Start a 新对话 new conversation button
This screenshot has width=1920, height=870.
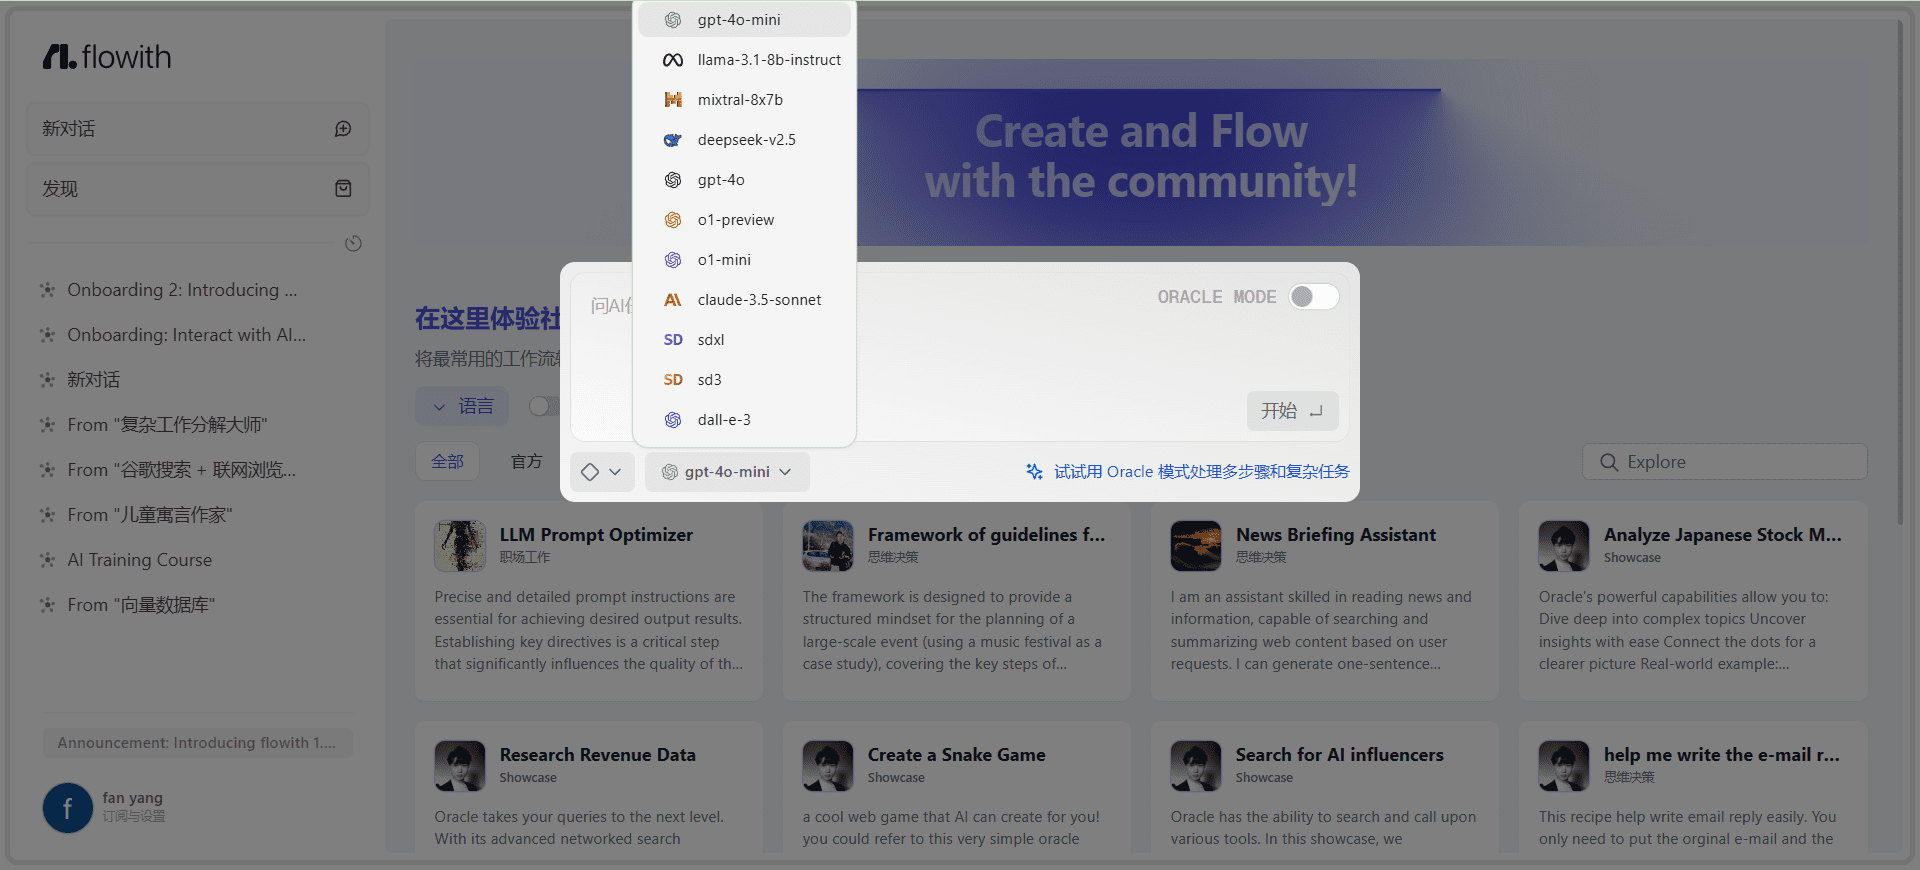198,129
